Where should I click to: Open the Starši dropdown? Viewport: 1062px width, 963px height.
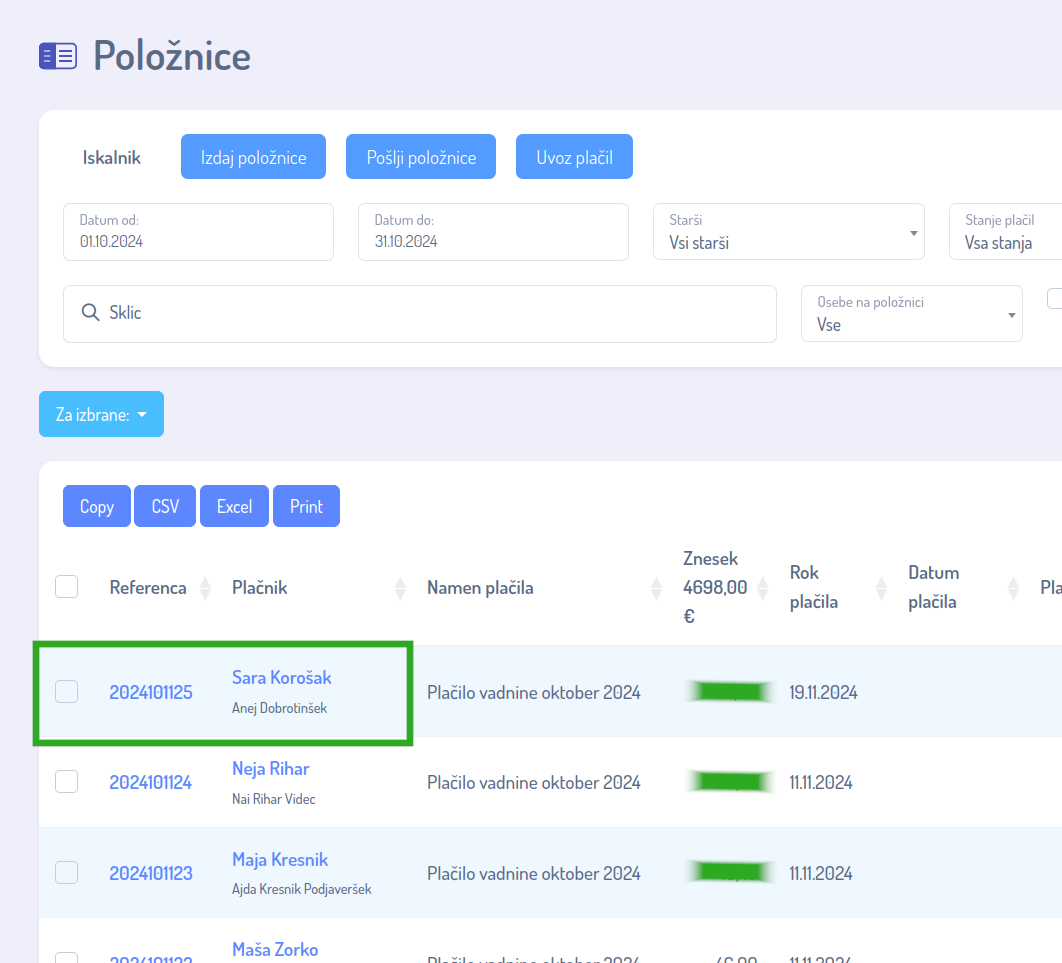pyautogui.click(x=788, y=232)
